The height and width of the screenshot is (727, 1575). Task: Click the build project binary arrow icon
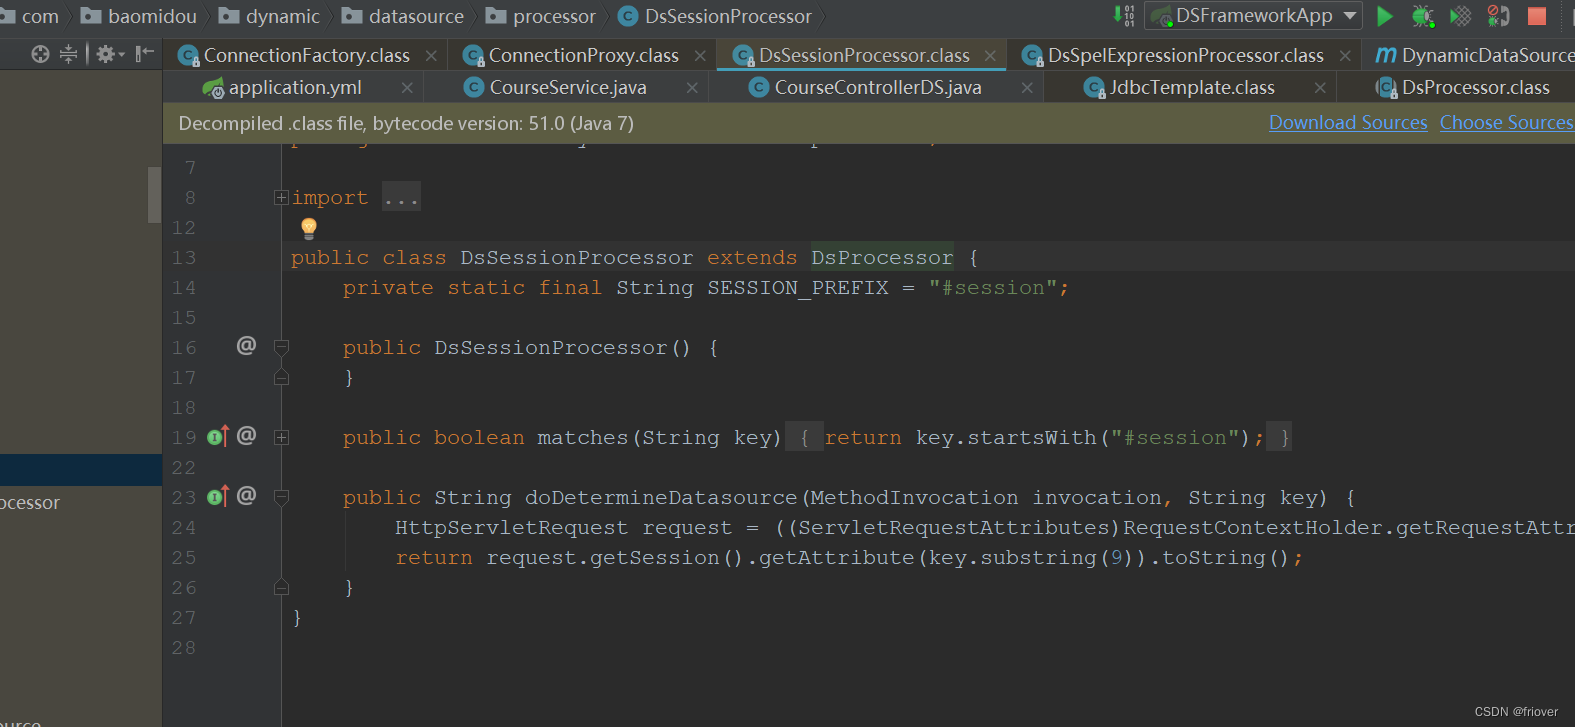pos(1124,16)
